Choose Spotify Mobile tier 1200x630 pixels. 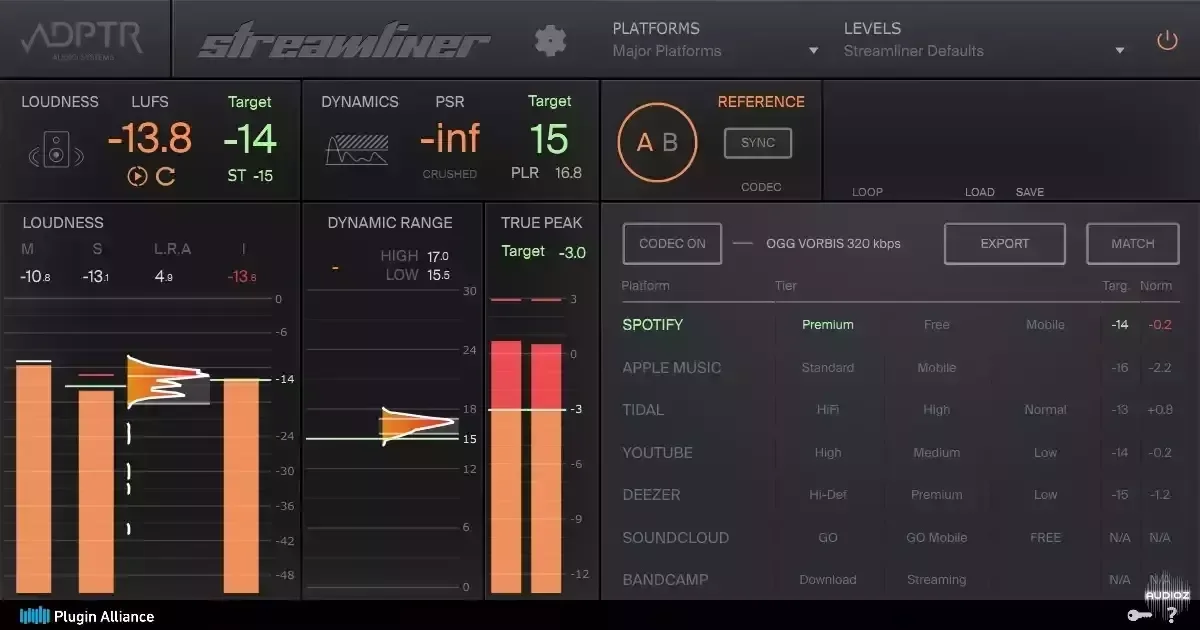point(1046,325)
